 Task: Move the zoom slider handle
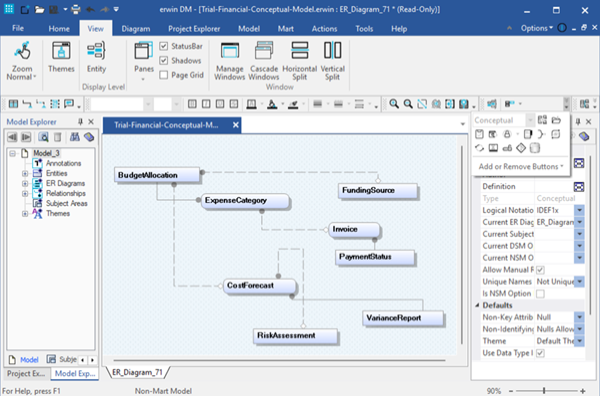544,391
